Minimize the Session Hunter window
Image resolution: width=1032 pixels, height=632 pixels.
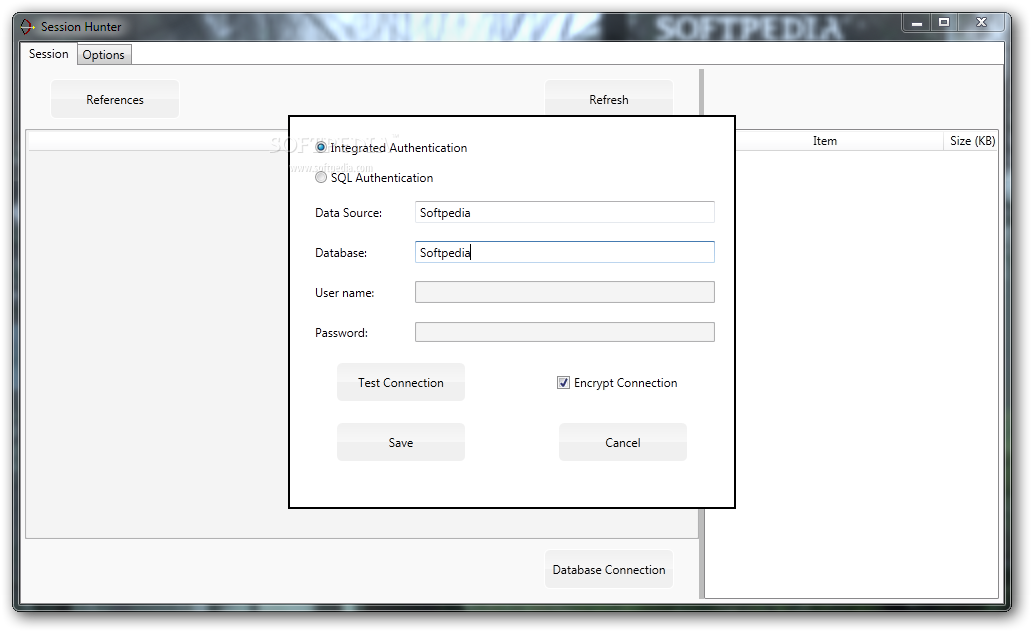pyautogui.click(x=917, y=23)
